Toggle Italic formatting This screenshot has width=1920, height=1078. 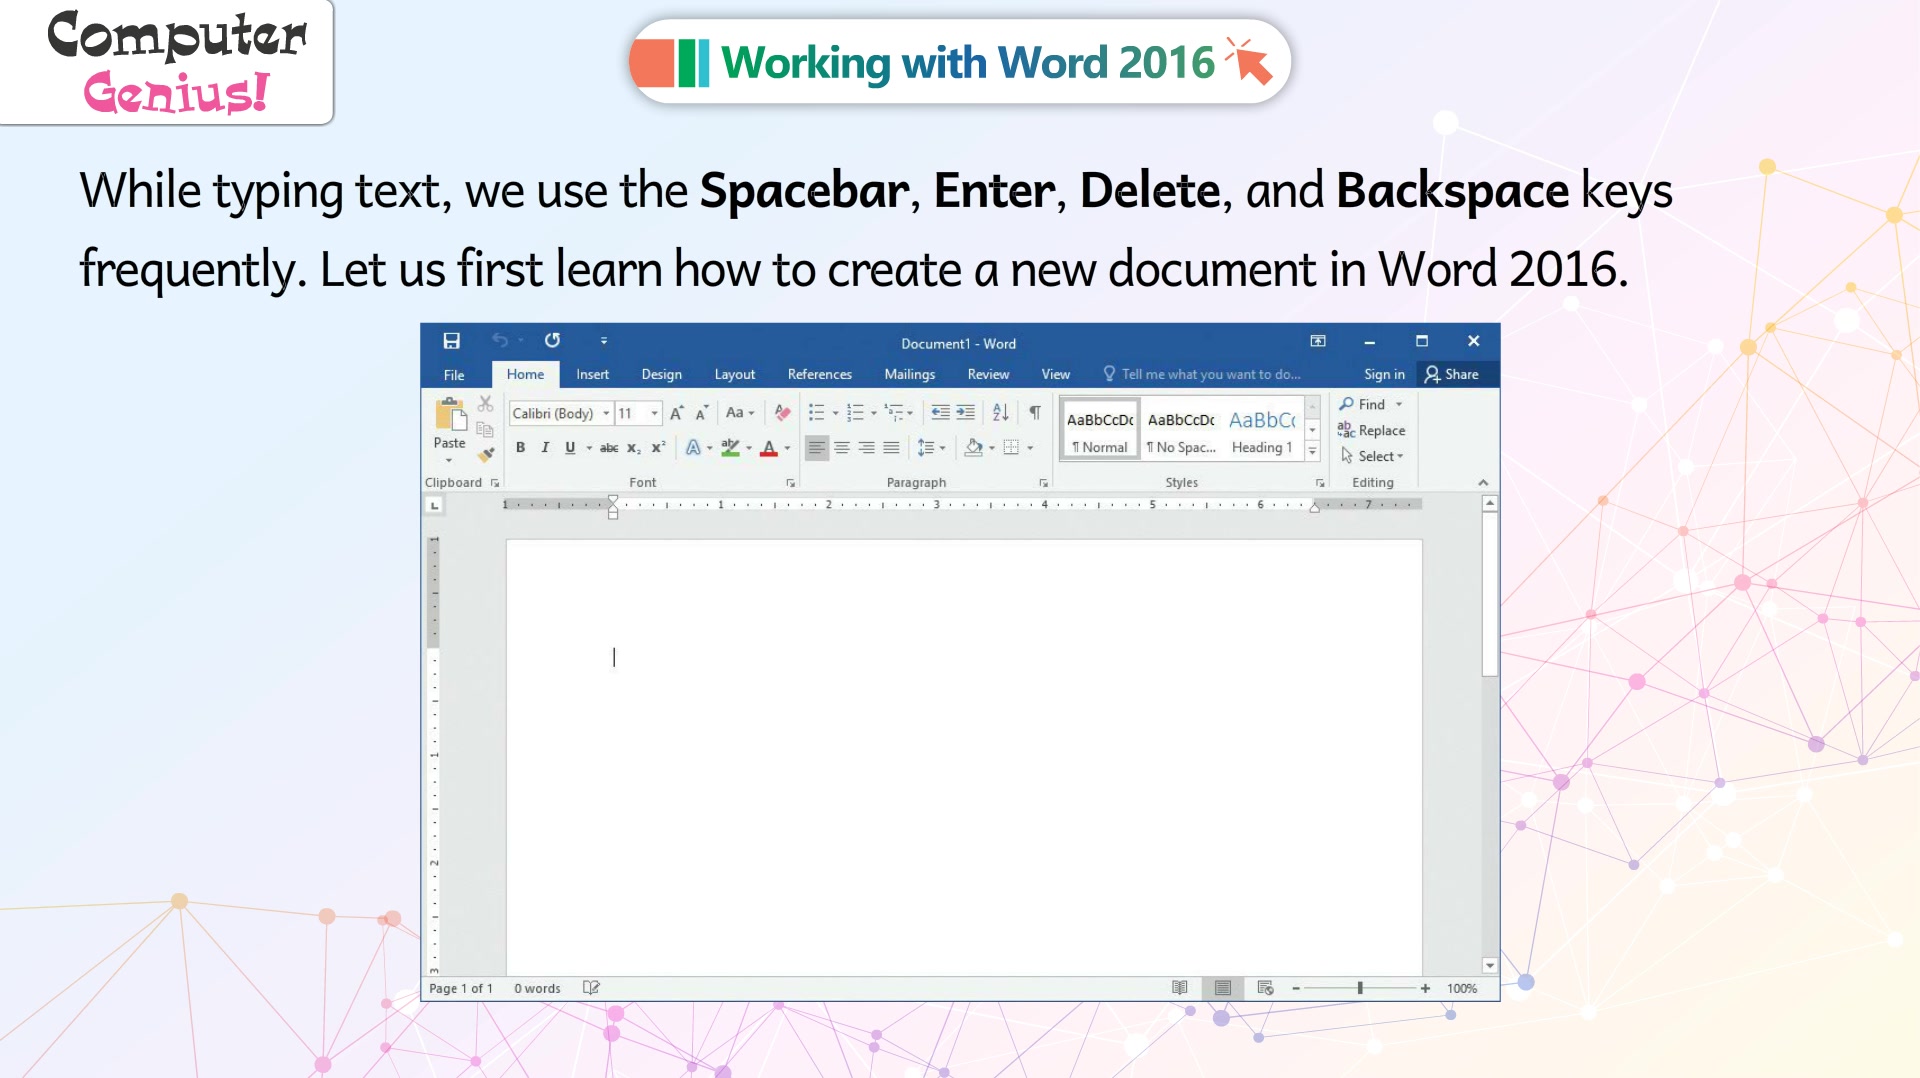tap(545, 448)
